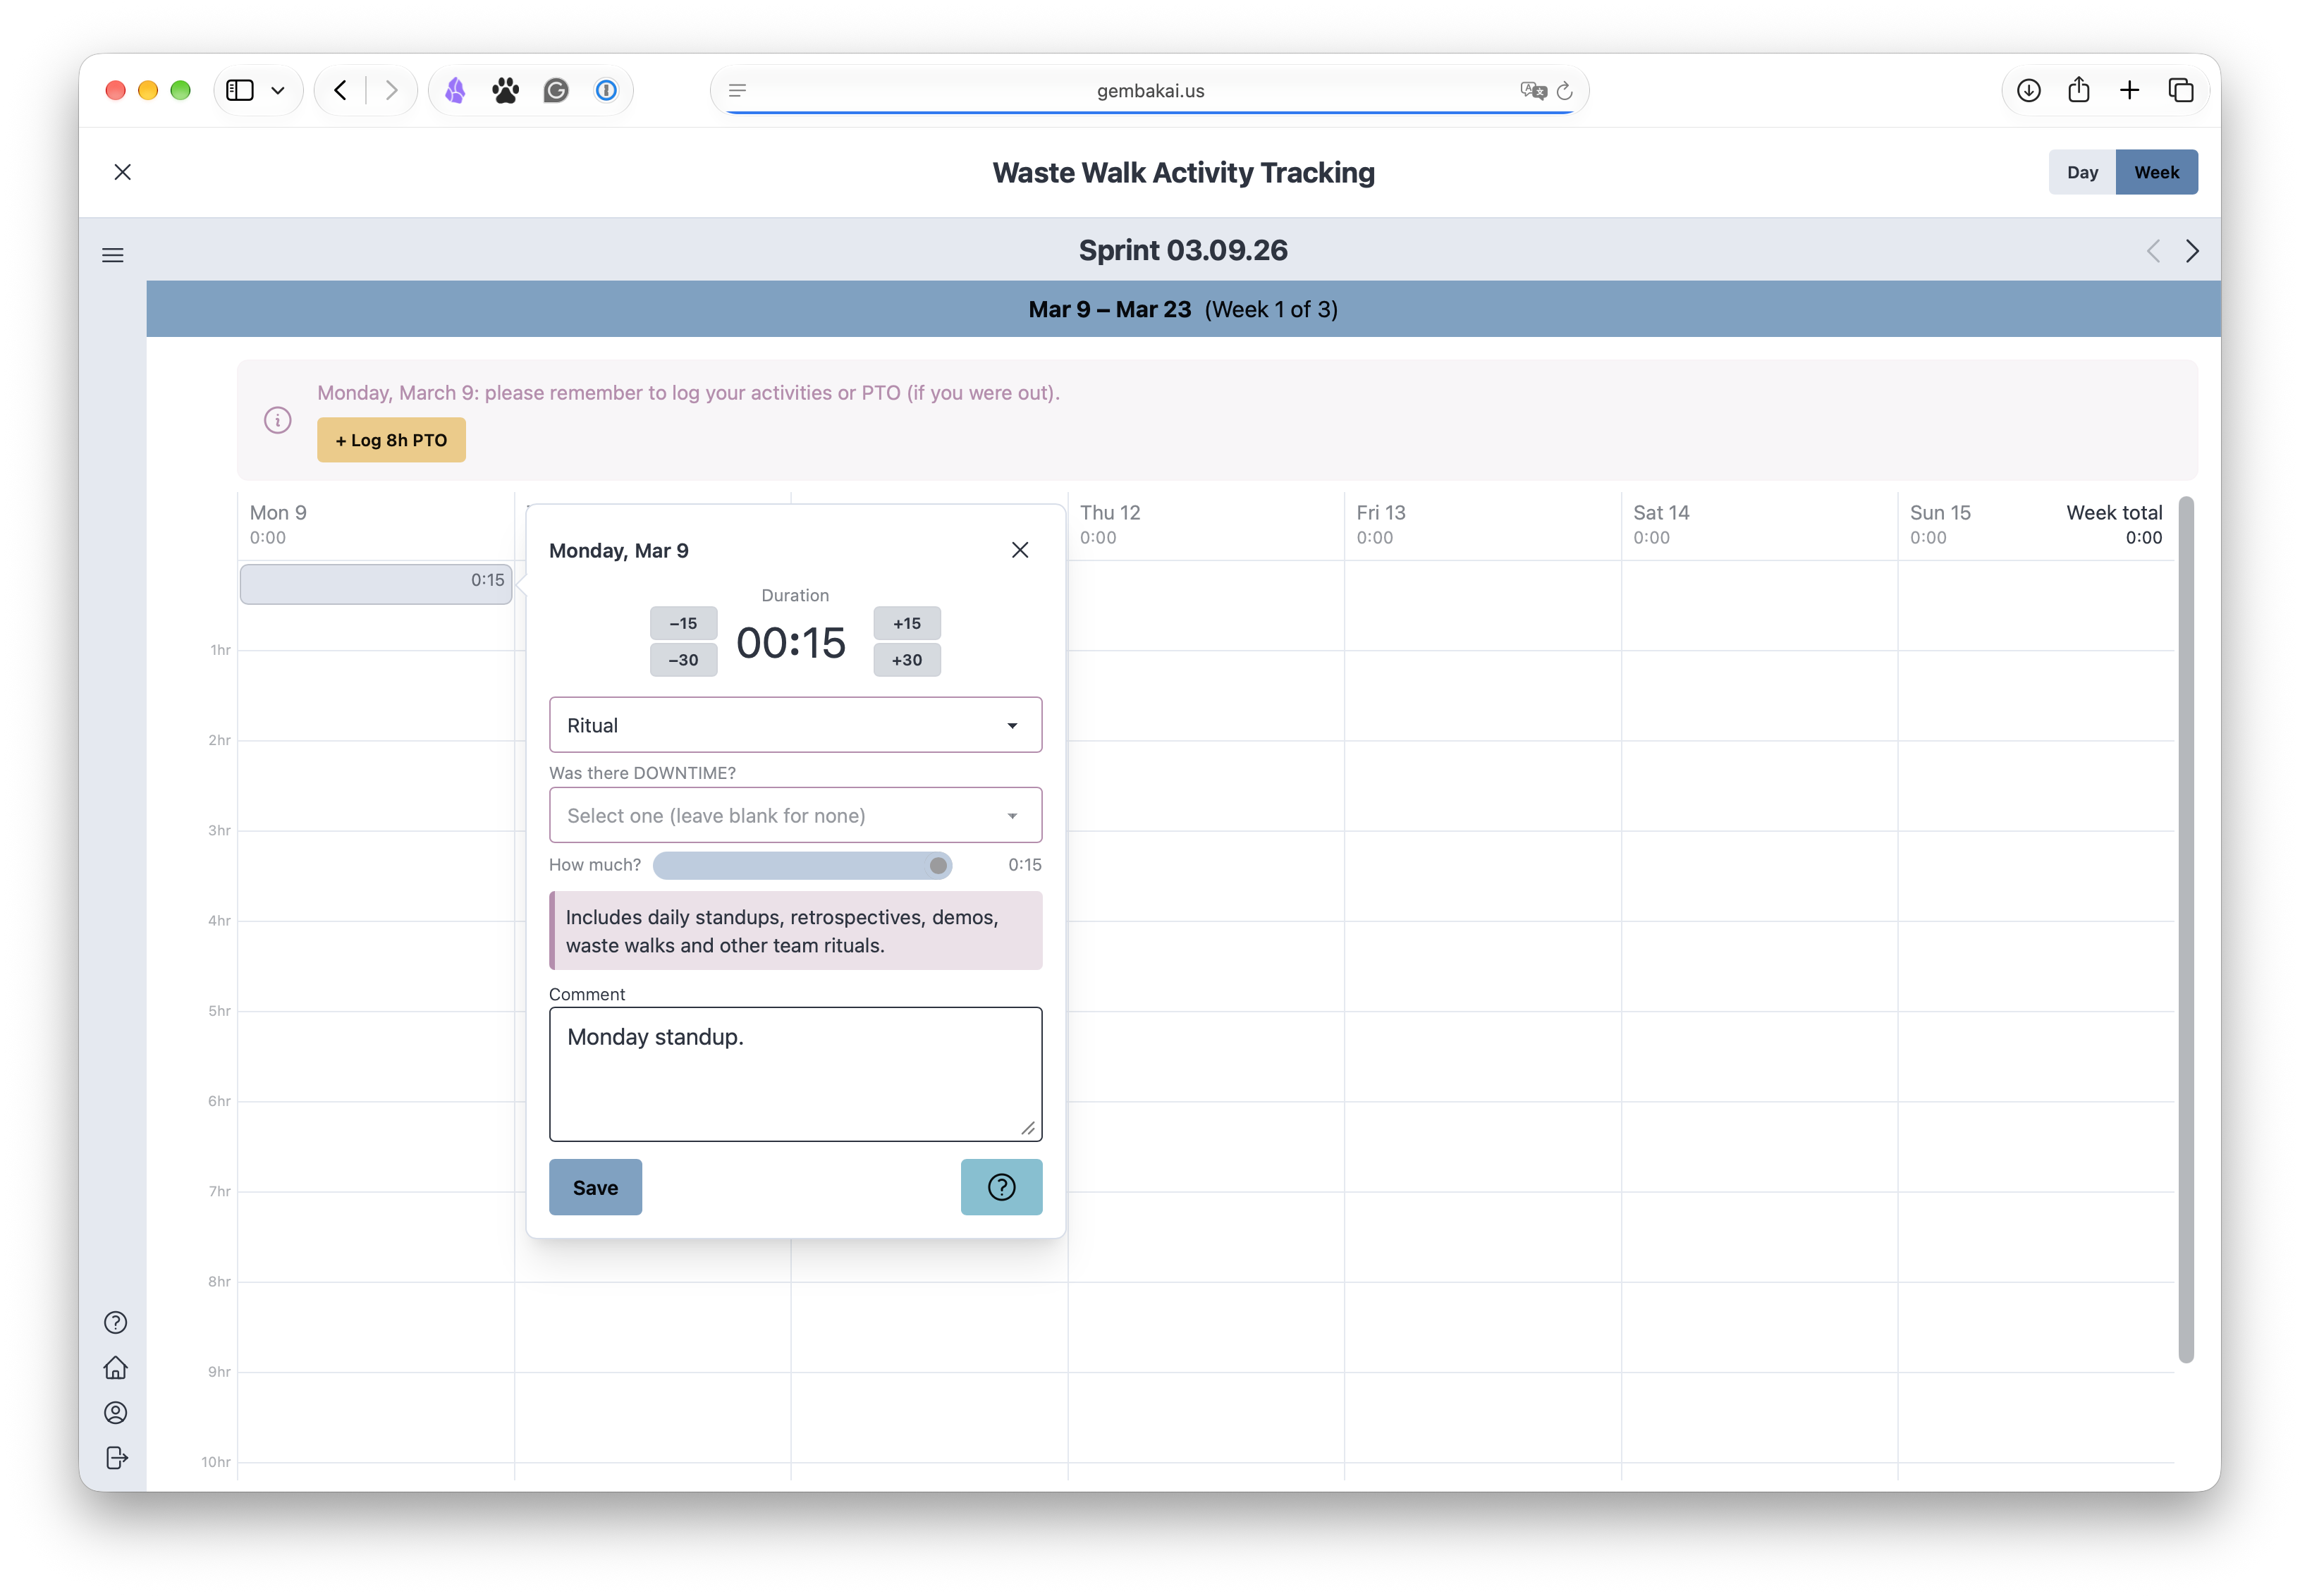Image resolution: width=2300 pixels, height=1596 pixels.
Task: Click the vertical scrollbar of the calendar
Action: 2186,929
